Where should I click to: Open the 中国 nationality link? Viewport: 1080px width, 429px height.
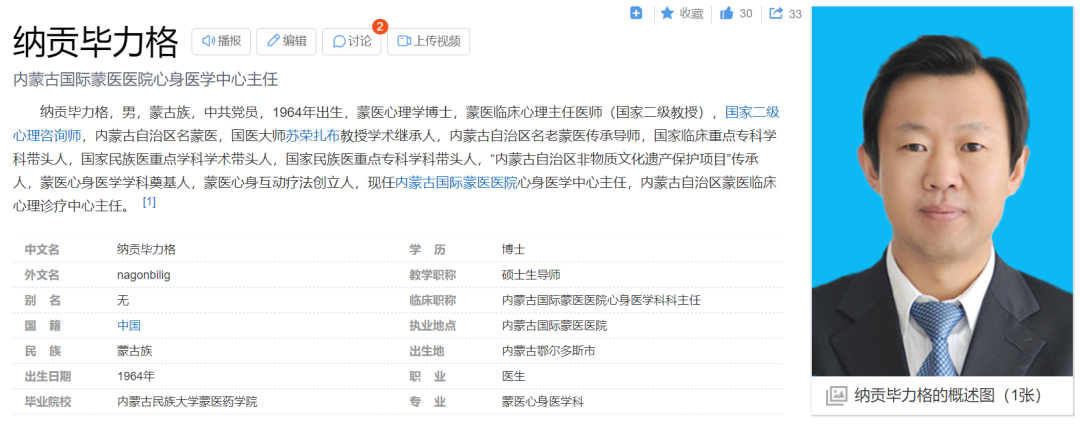pyautogui.click(x=129, y=326)
